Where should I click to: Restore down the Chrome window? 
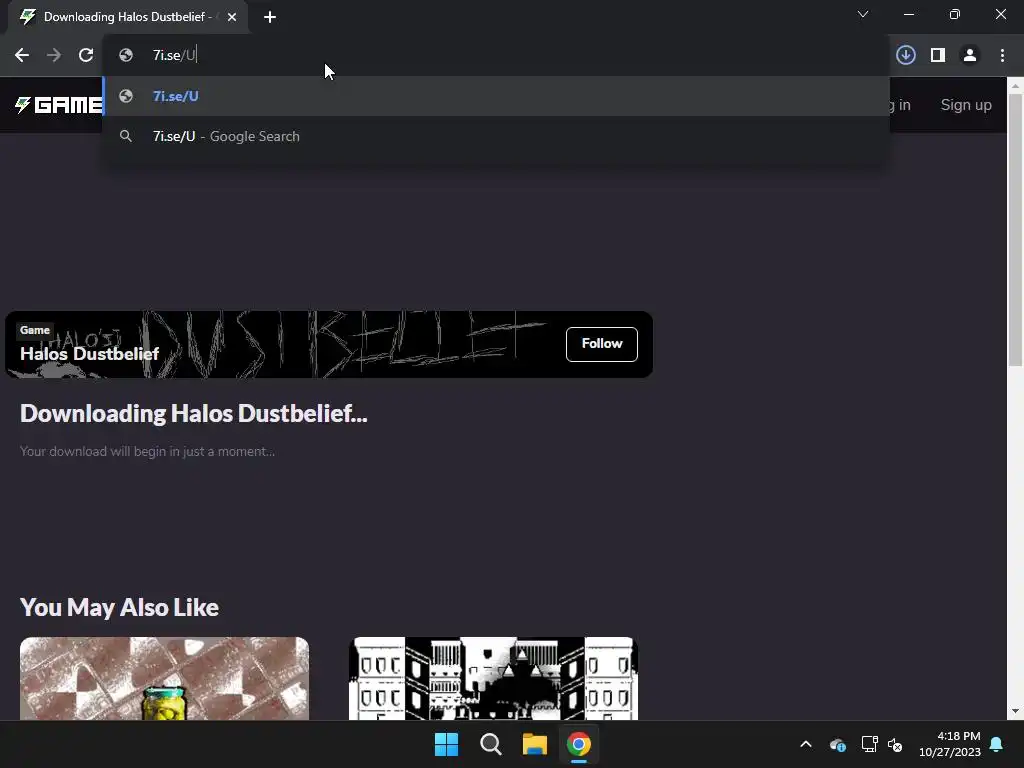pyautogui.click(x=955, y=14)
